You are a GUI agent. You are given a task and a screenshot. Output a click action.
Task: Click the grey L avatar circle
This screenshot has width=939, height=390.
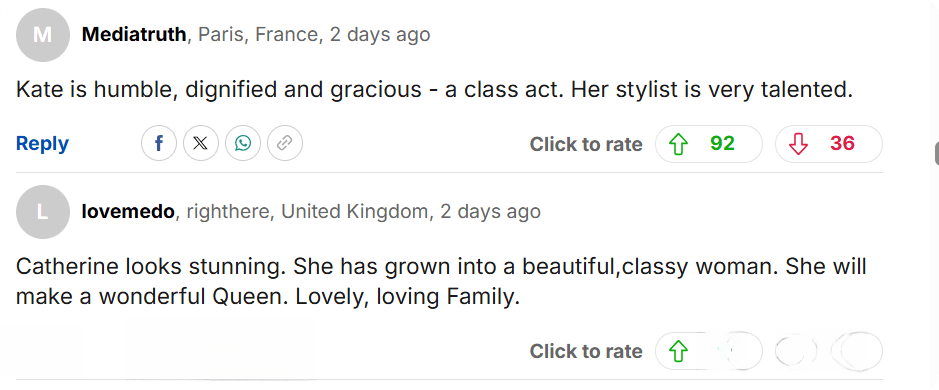click(x=43, y=211)
